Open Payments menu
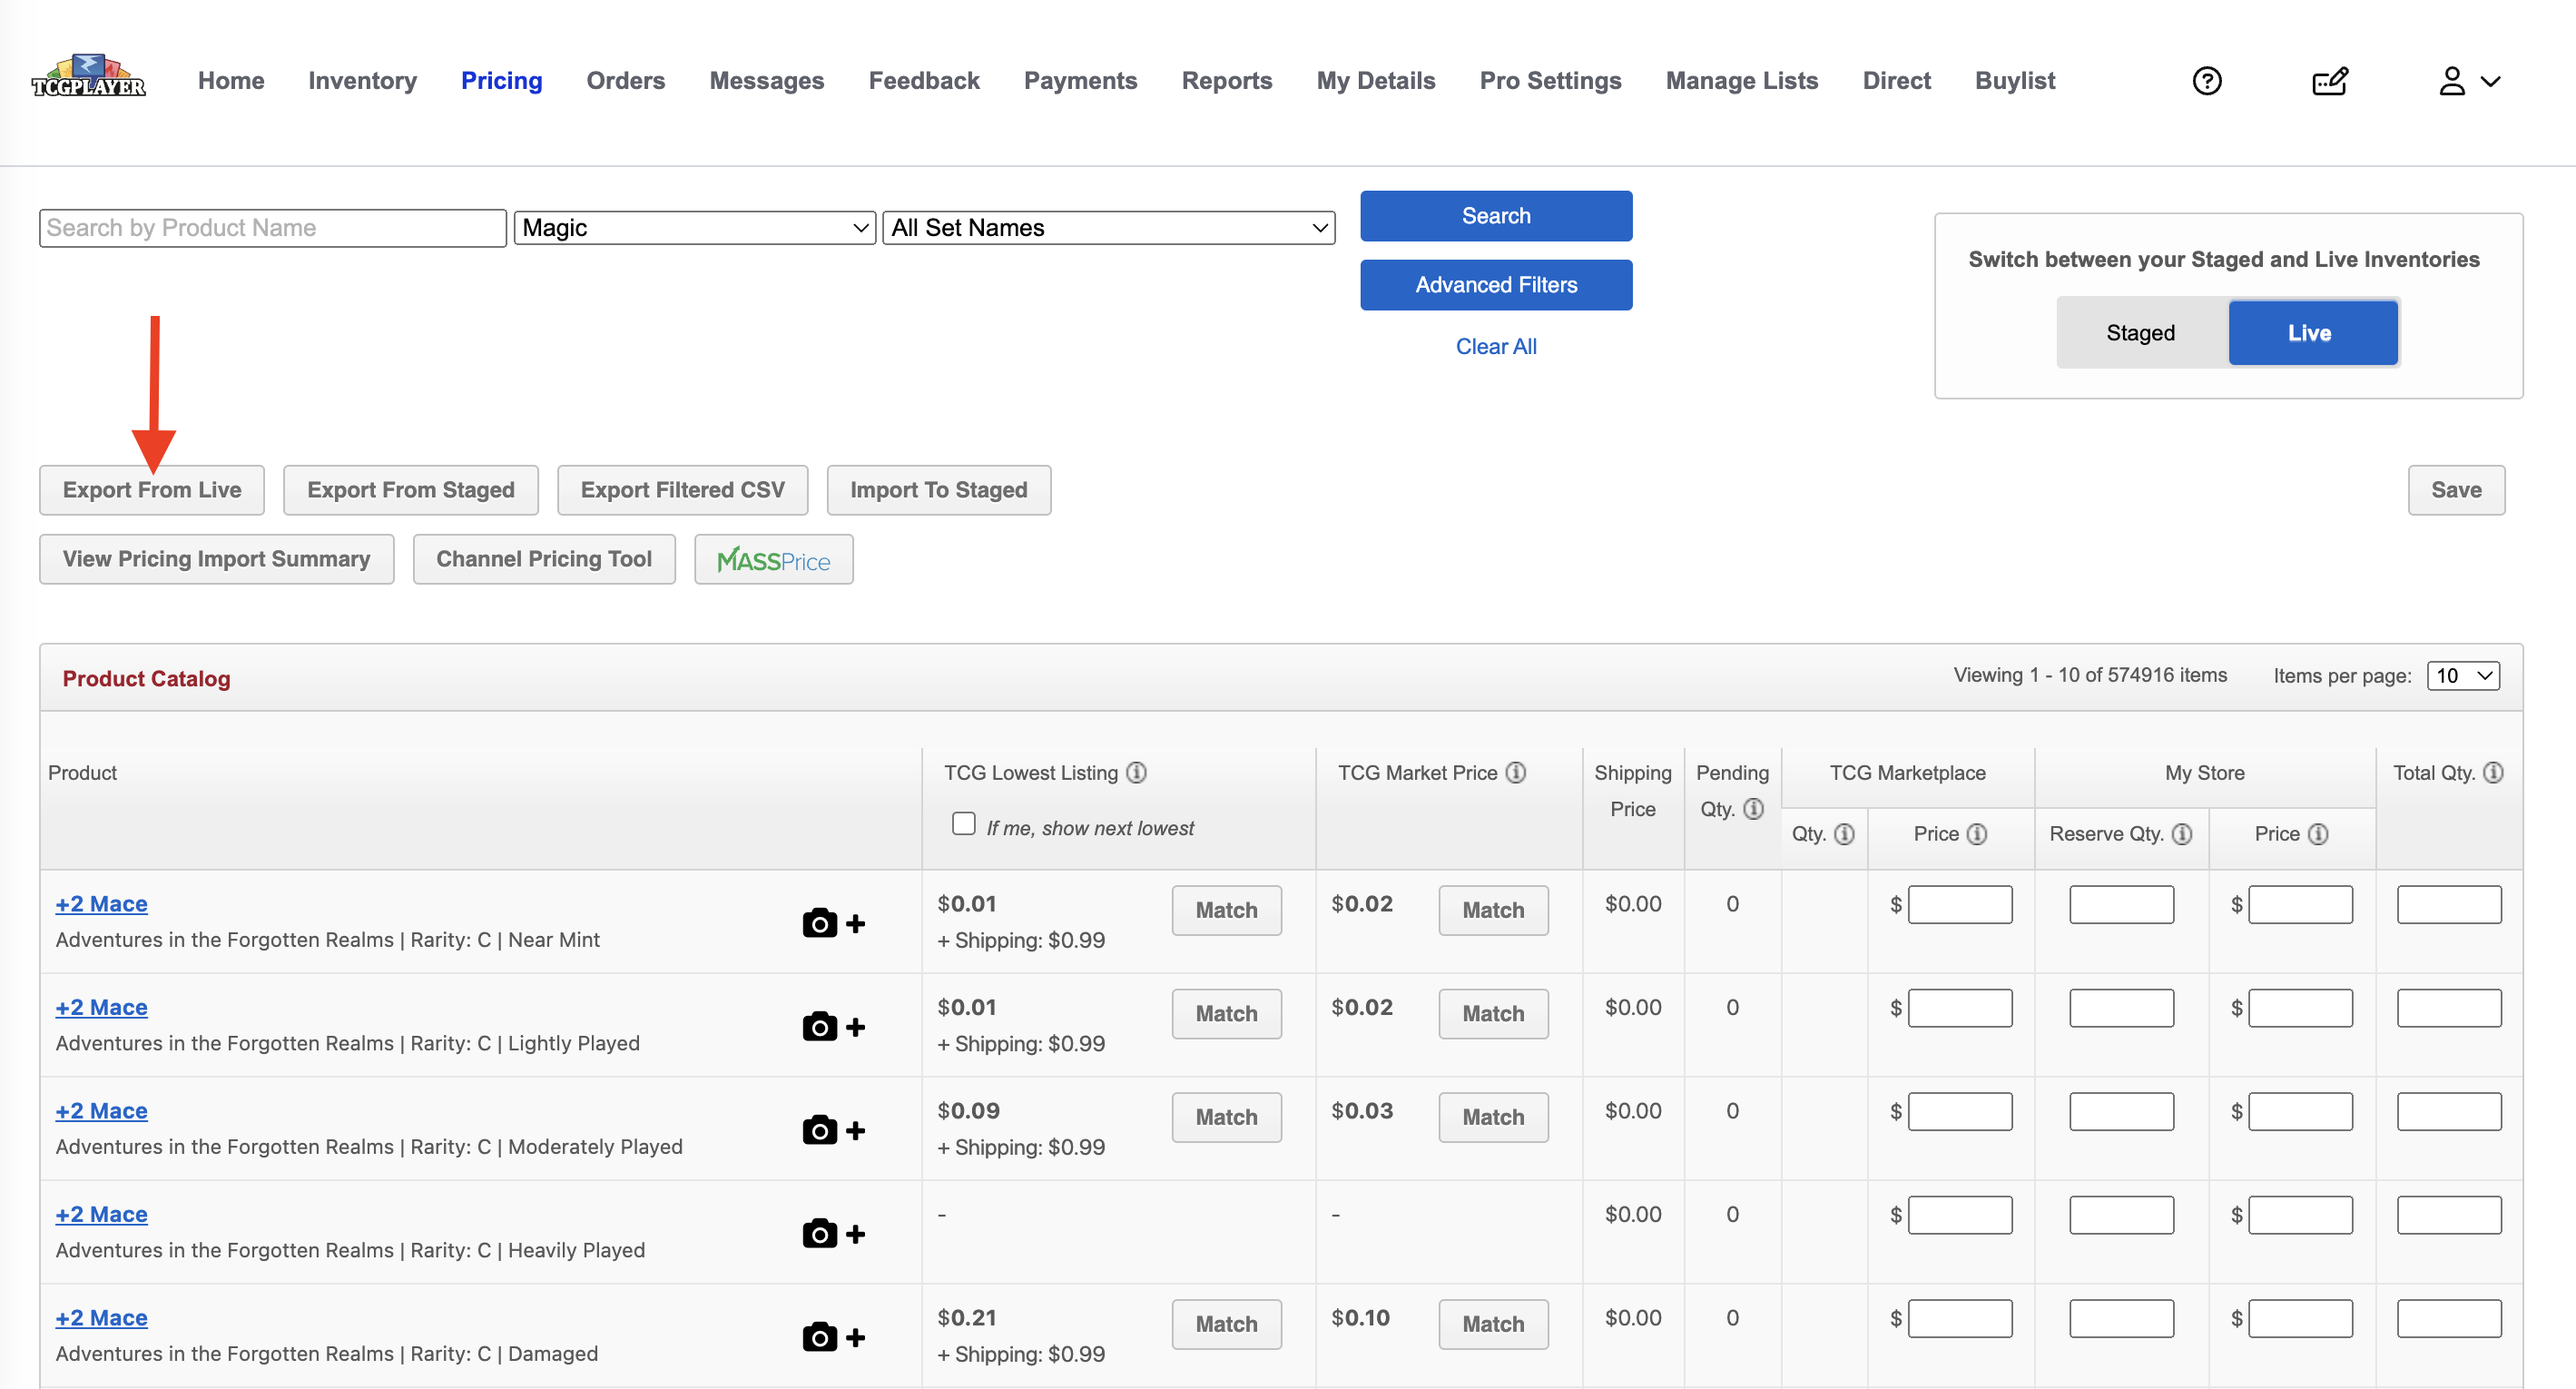The height and width of the screenshot is (1389, 2576). click(1080, 81)
